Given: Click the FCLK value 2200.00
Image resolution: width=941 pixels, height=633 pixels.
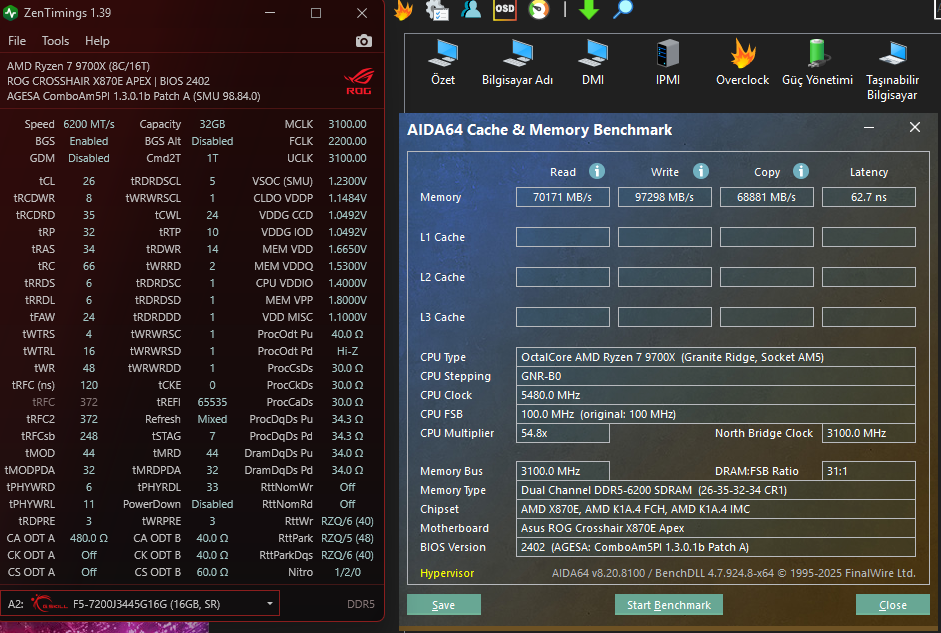Looking at the screenshot, I should click(347, 141).
